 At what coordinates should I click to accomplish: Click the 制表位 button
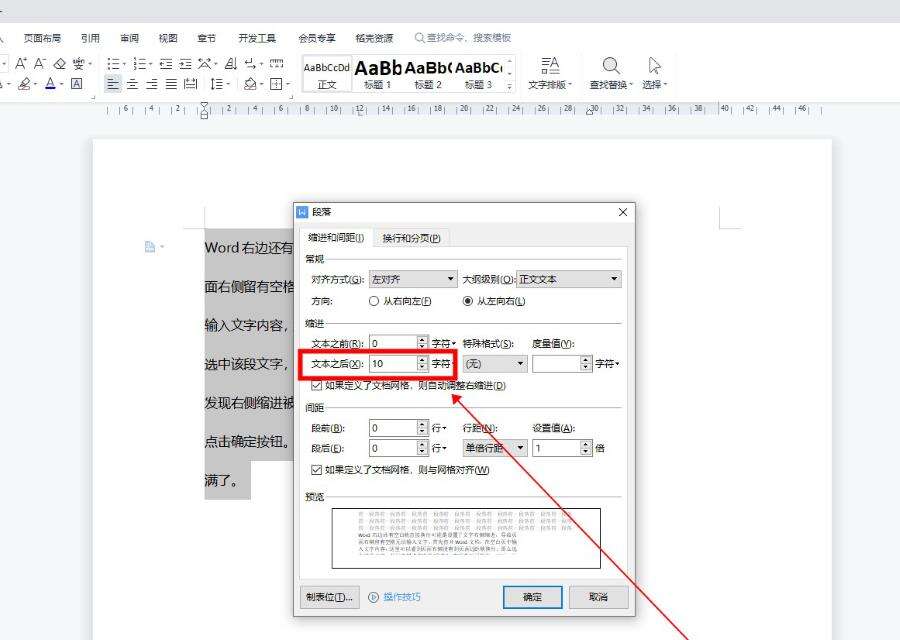(329, 597)
